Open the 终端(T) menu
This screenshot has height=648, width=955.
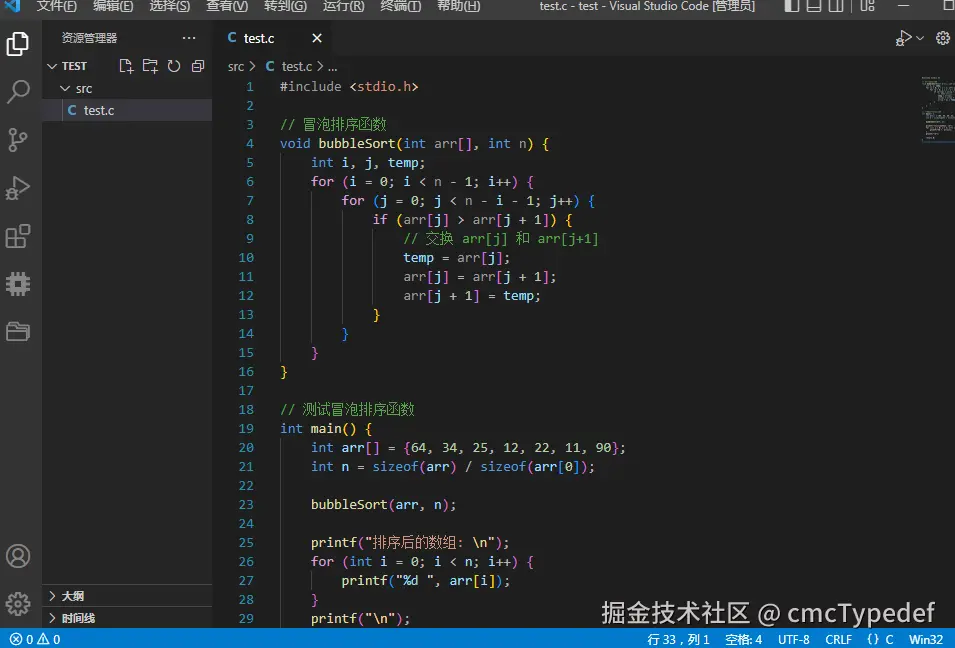click(x=400, y=6)
